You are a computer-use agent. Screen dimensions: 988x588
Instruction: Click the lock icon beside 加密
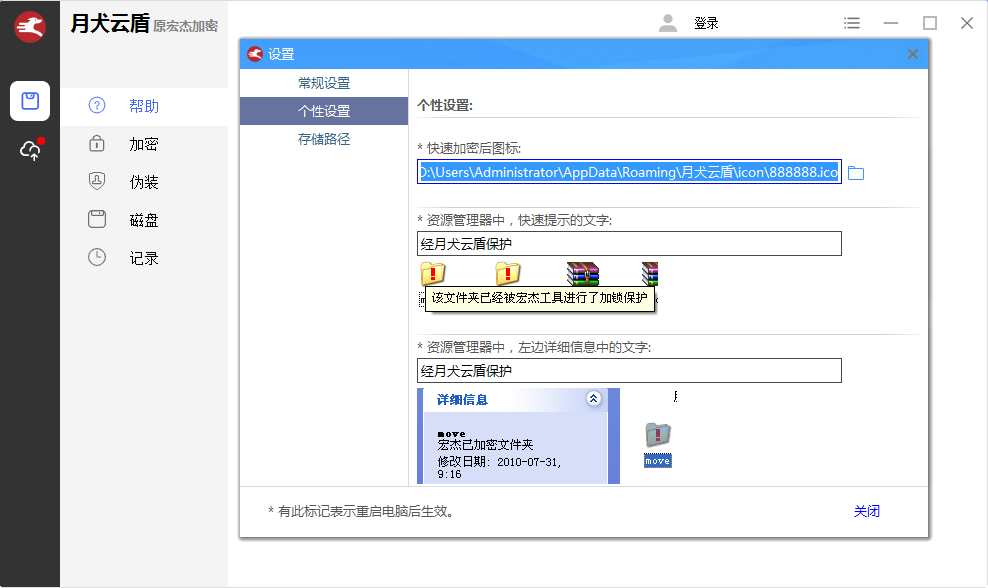pyautogui.click(x=97, y=144)
